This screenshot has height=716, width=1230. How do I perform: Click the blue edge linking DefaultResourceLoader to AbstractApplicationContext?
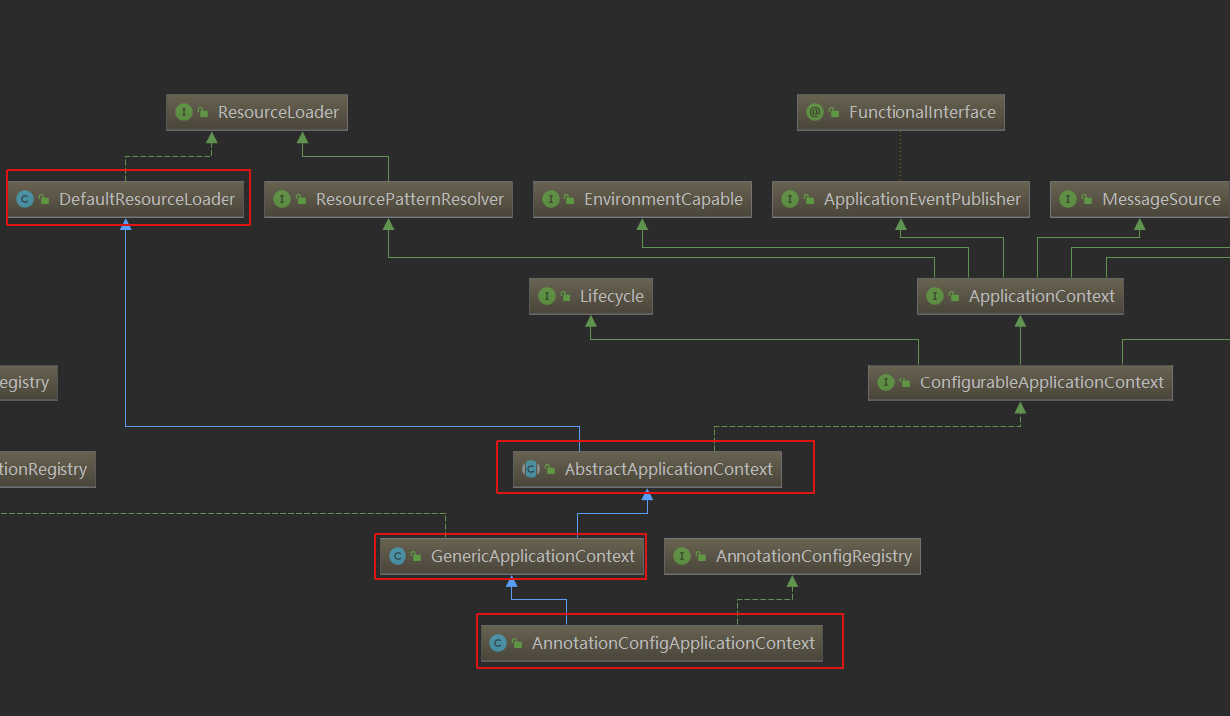[x=350, y=426]
